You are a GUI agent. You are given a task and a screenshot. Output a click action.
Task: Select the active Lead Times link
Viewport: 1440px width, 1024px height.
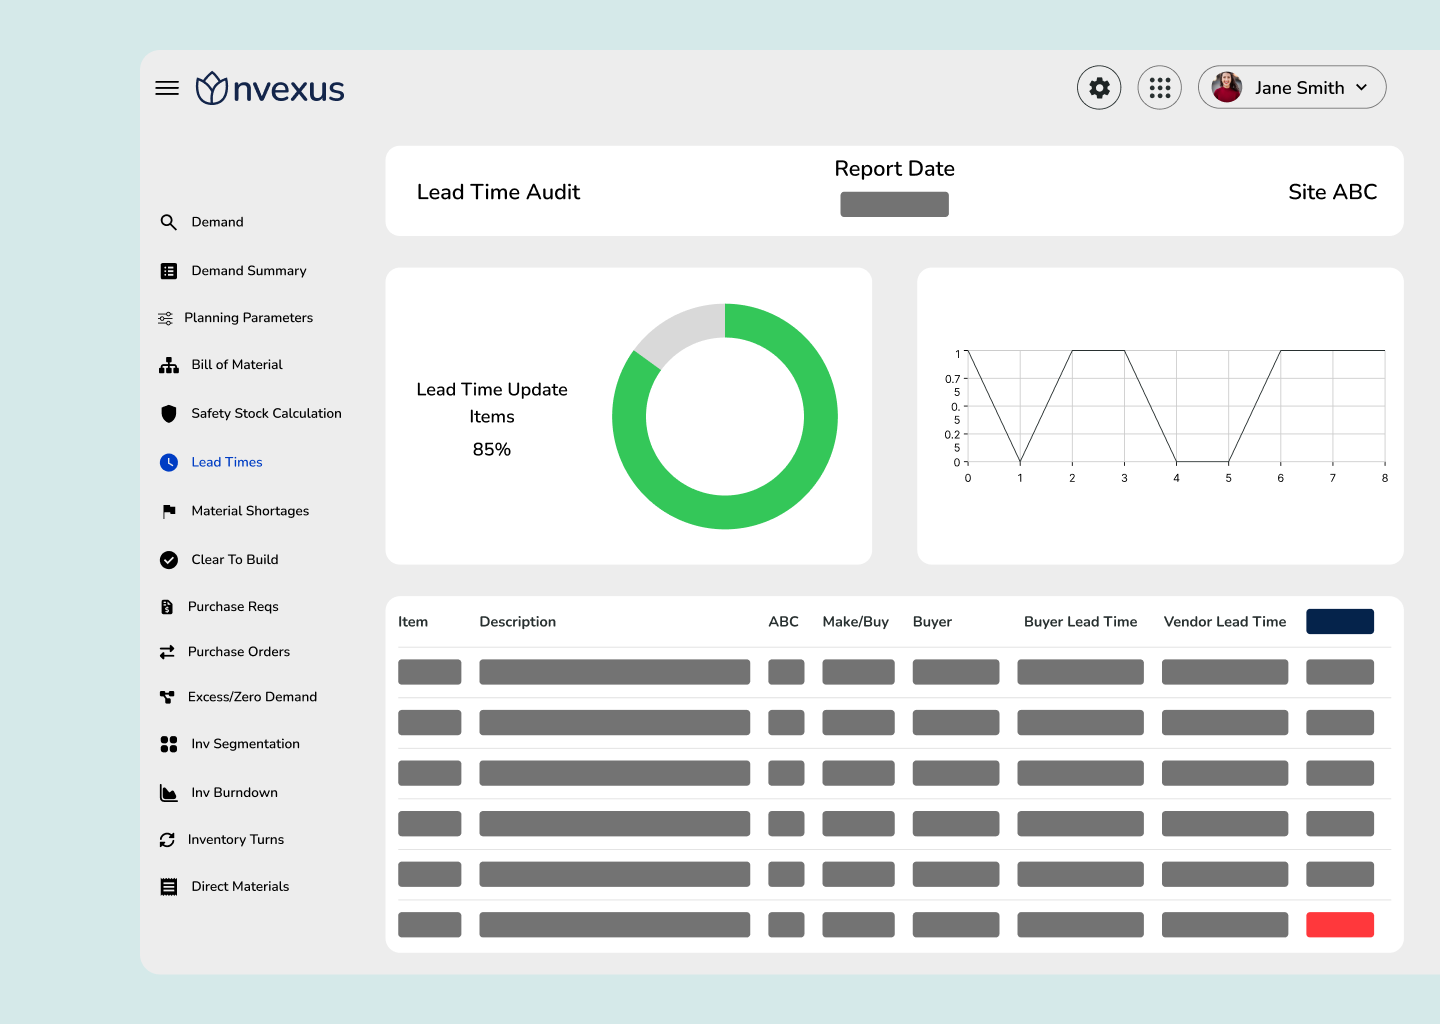[x=227, y=462]
